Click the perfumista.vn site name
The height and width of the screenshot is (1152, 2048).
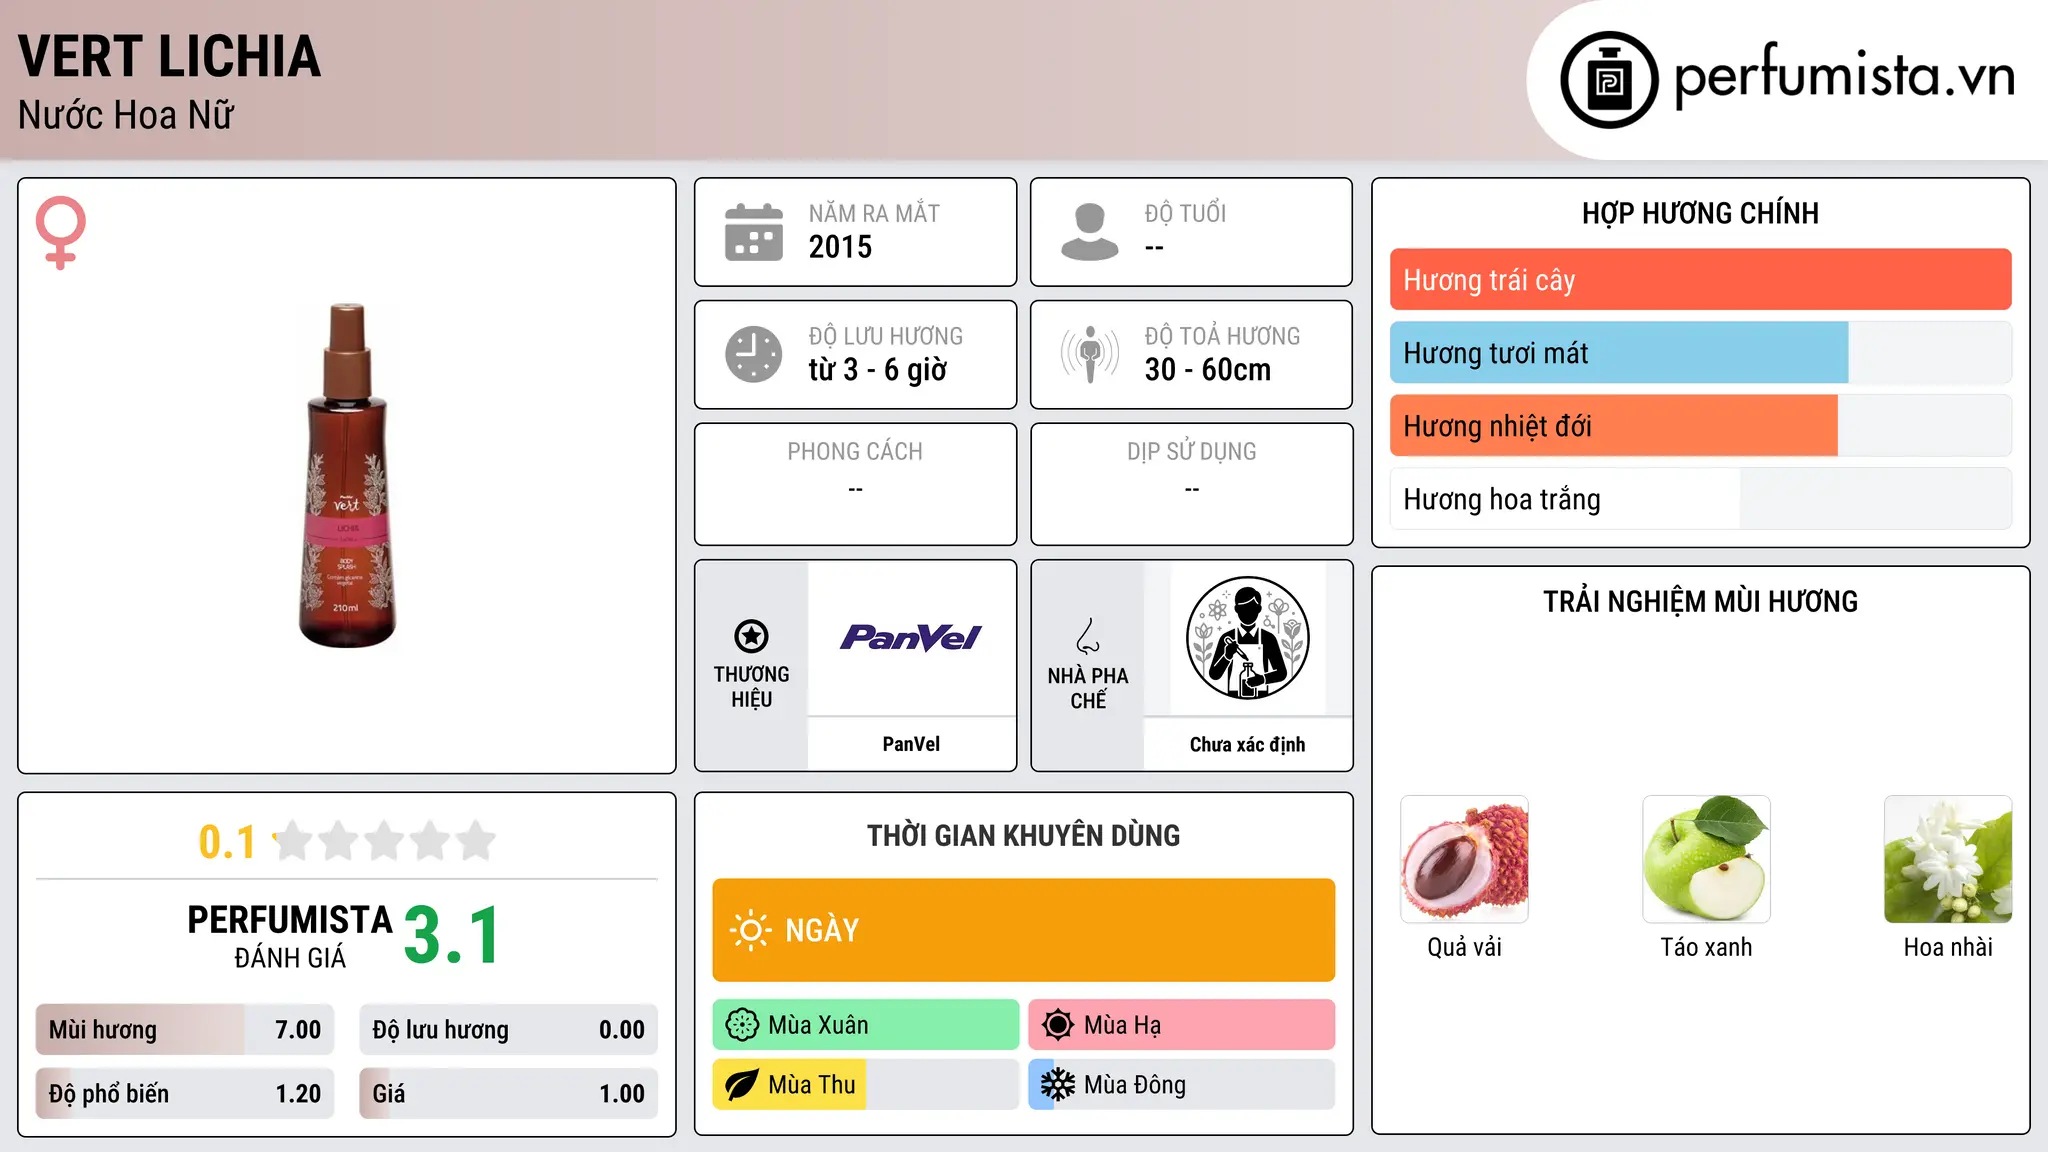point(1844,76)
